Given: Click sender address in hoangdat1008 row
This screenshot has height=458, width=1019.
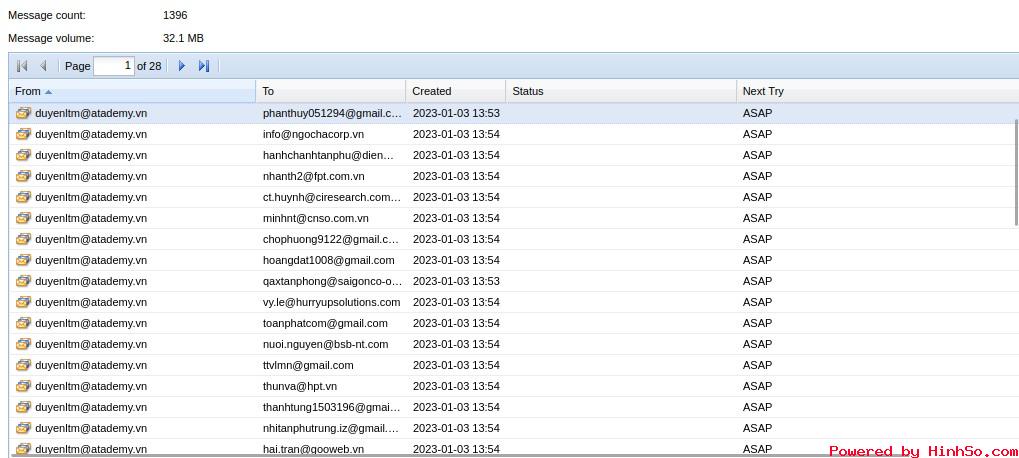Looking at the screenshot, I should tap(91, 260).
